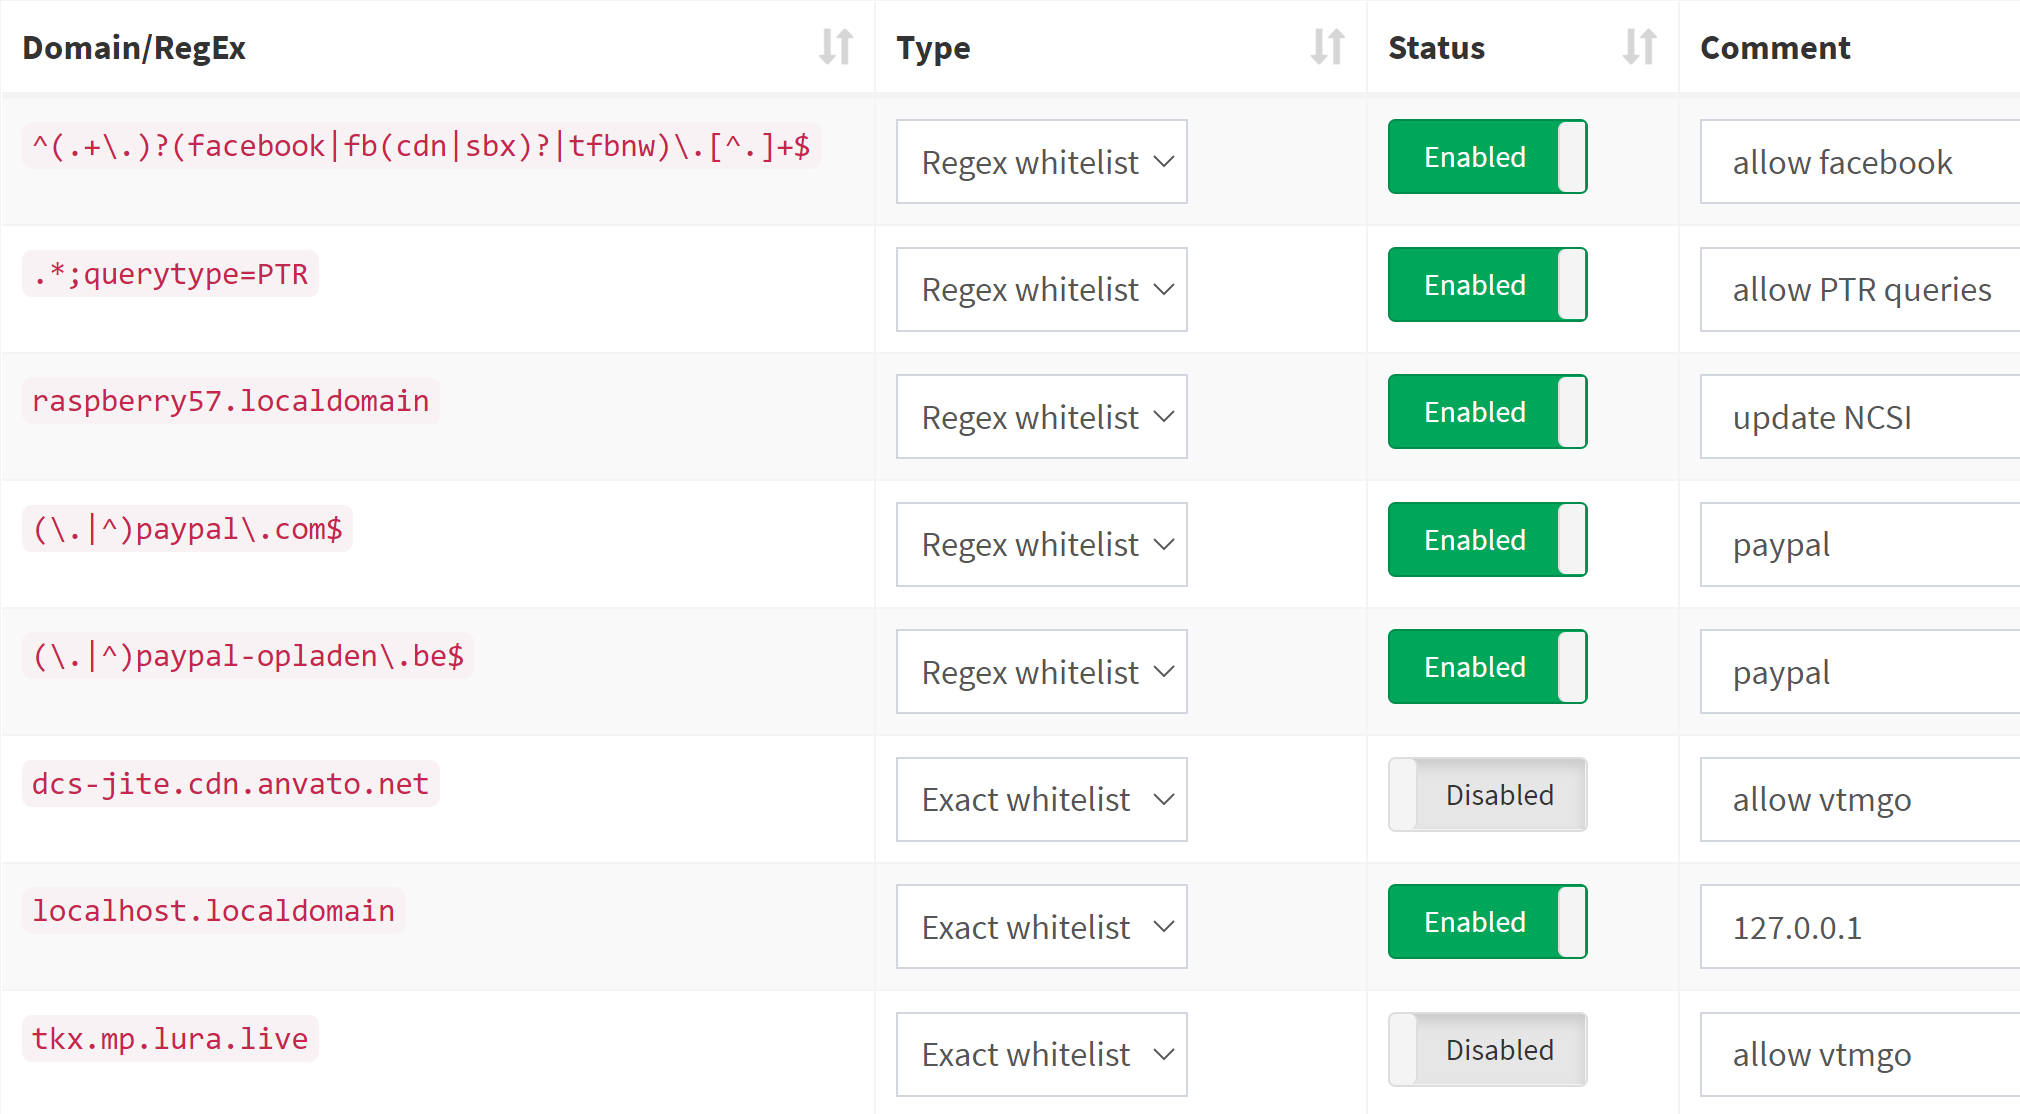Edit the 'allow PTR queries' comment field

pyautogui.click(x=1860, y=290)
